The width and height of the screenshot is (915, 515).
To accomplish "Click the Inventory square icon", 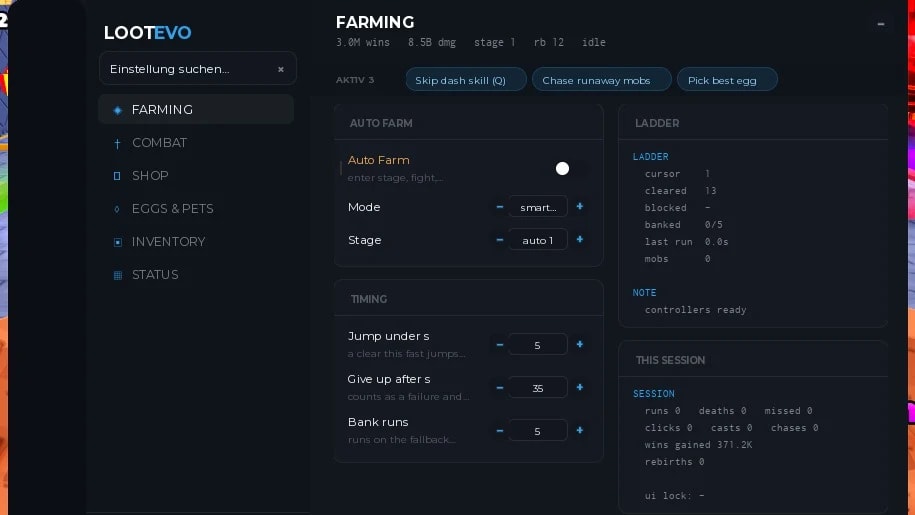I will [x=117, y=242].
